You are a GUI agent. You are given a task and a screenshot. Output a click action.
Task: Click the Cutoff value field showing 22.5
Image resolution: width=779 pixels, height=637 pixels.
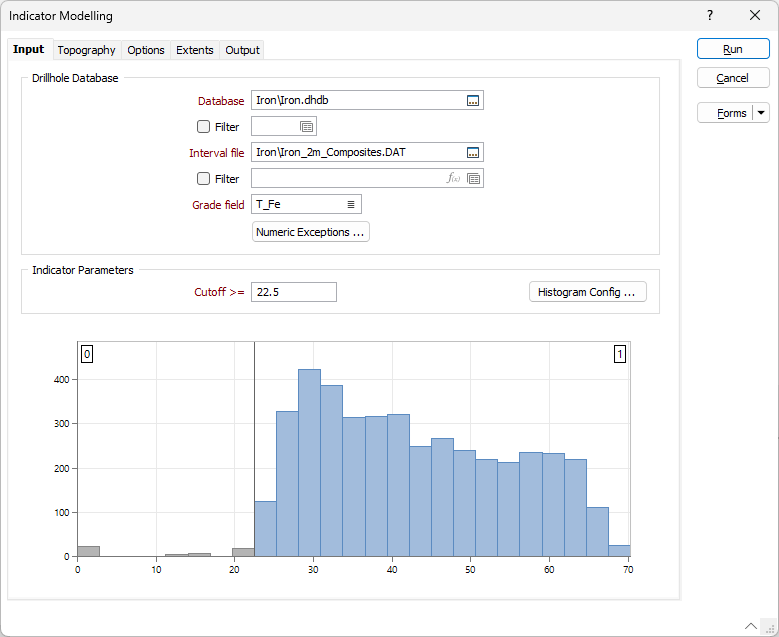(x=294, y=292)
